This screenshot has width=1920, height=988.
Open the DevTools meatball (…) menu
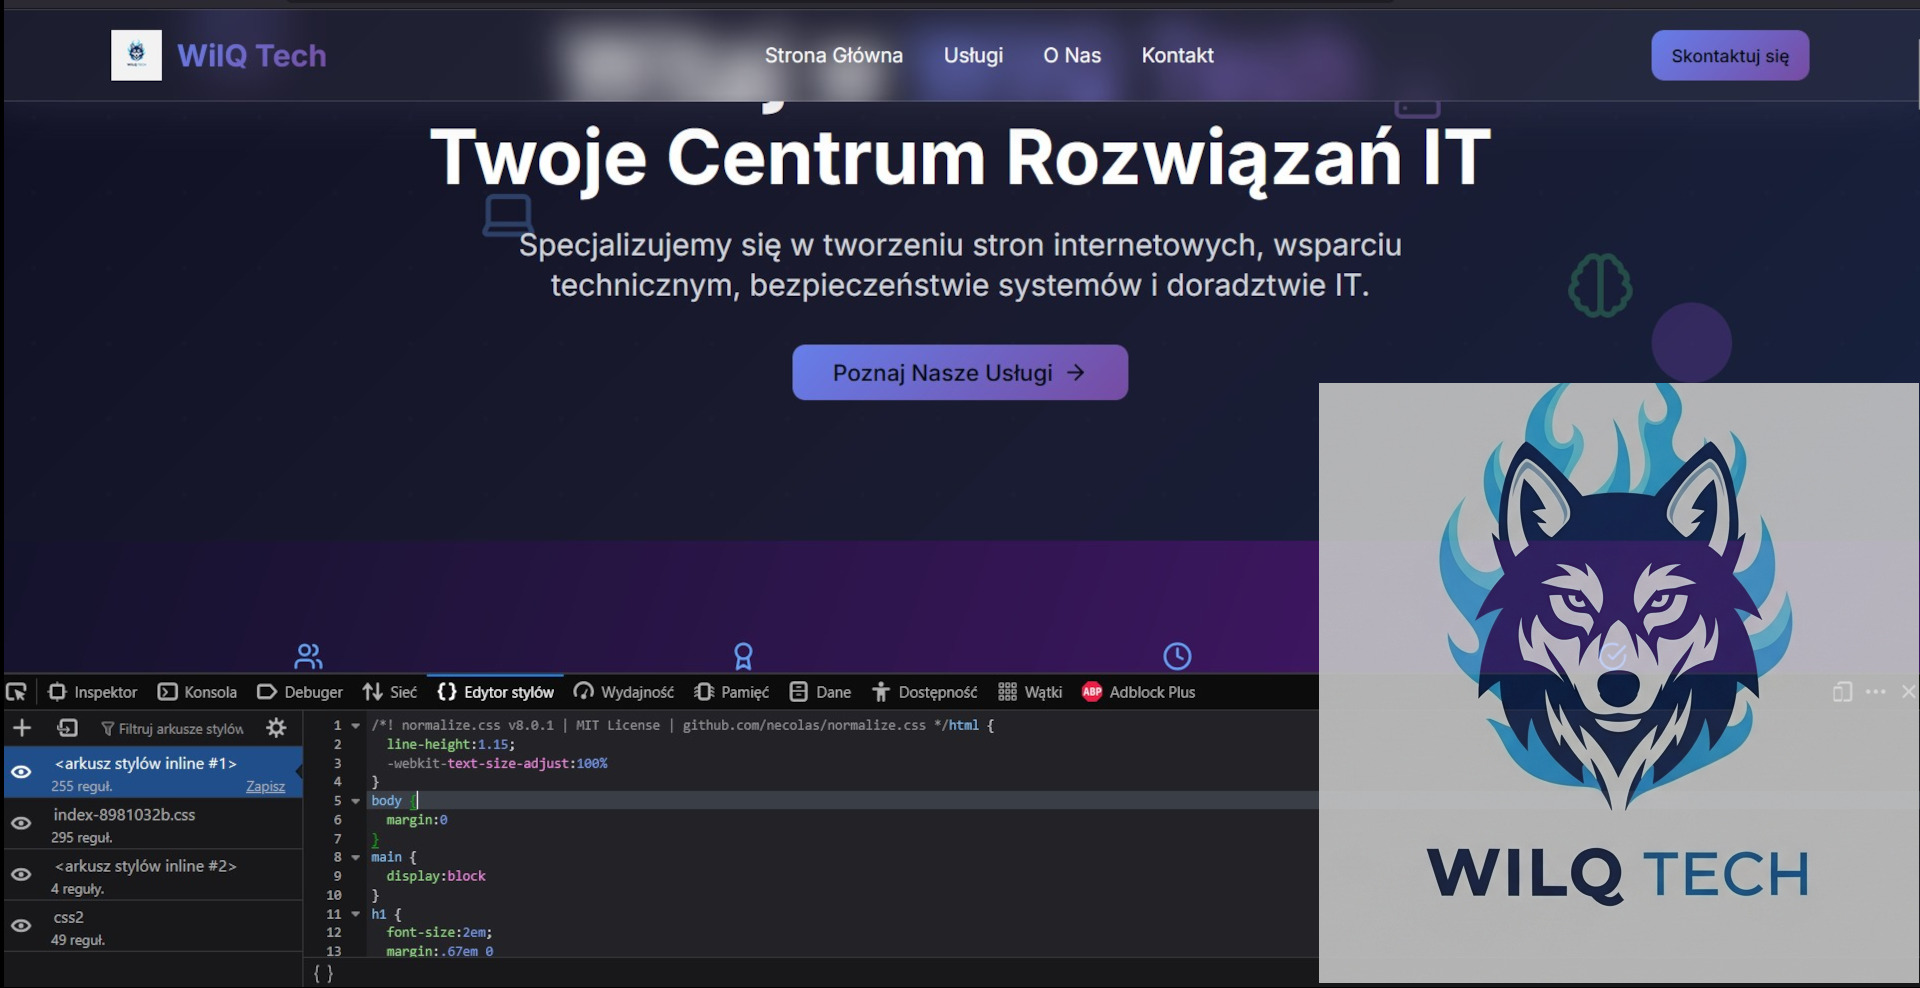(x=1874, y=692)
